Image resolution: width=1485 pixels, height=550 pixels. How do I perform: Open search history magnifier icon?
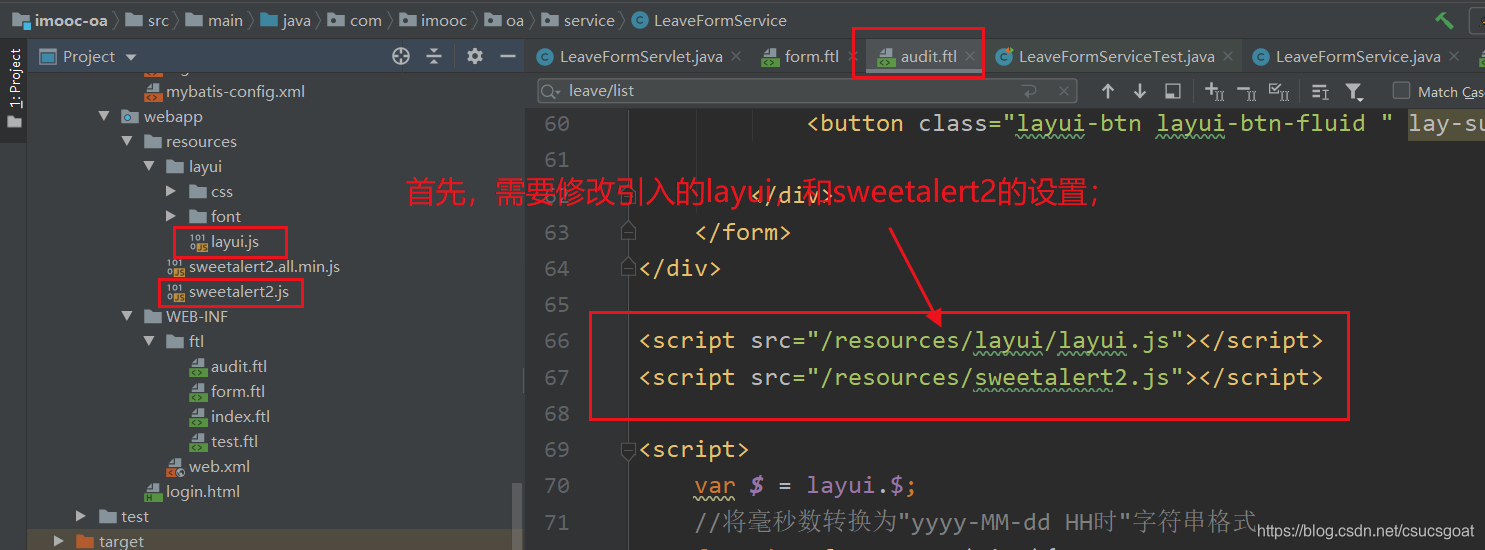coord(551,91)
